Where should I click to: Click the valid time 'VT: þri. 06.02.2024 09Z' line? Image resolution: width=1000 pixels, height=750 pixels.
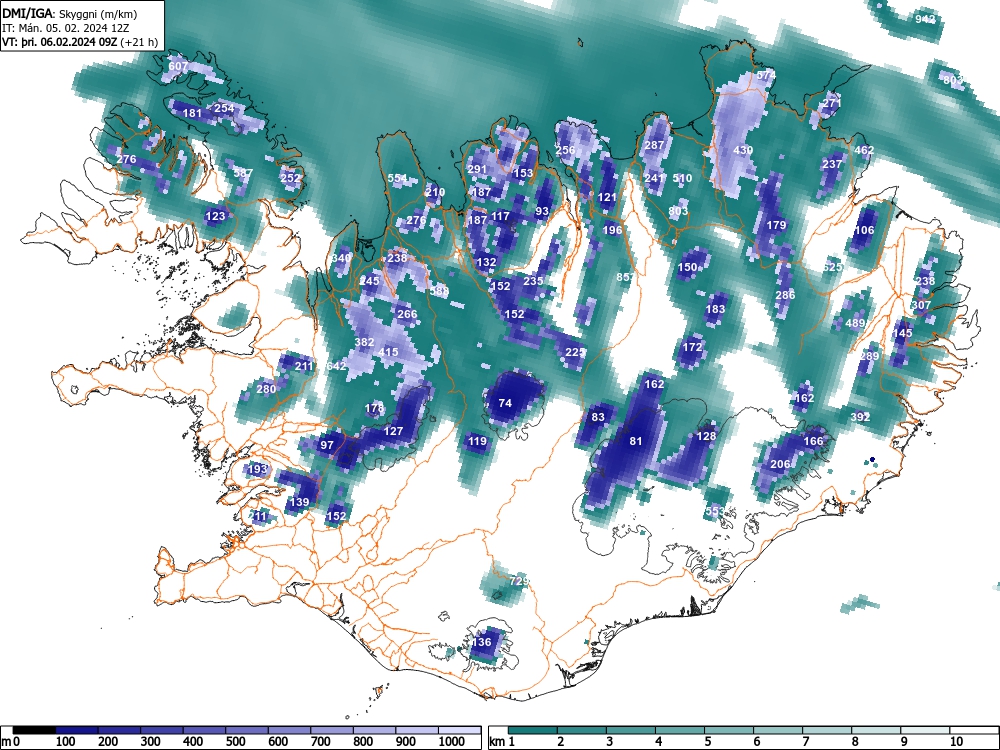[80, 43]
